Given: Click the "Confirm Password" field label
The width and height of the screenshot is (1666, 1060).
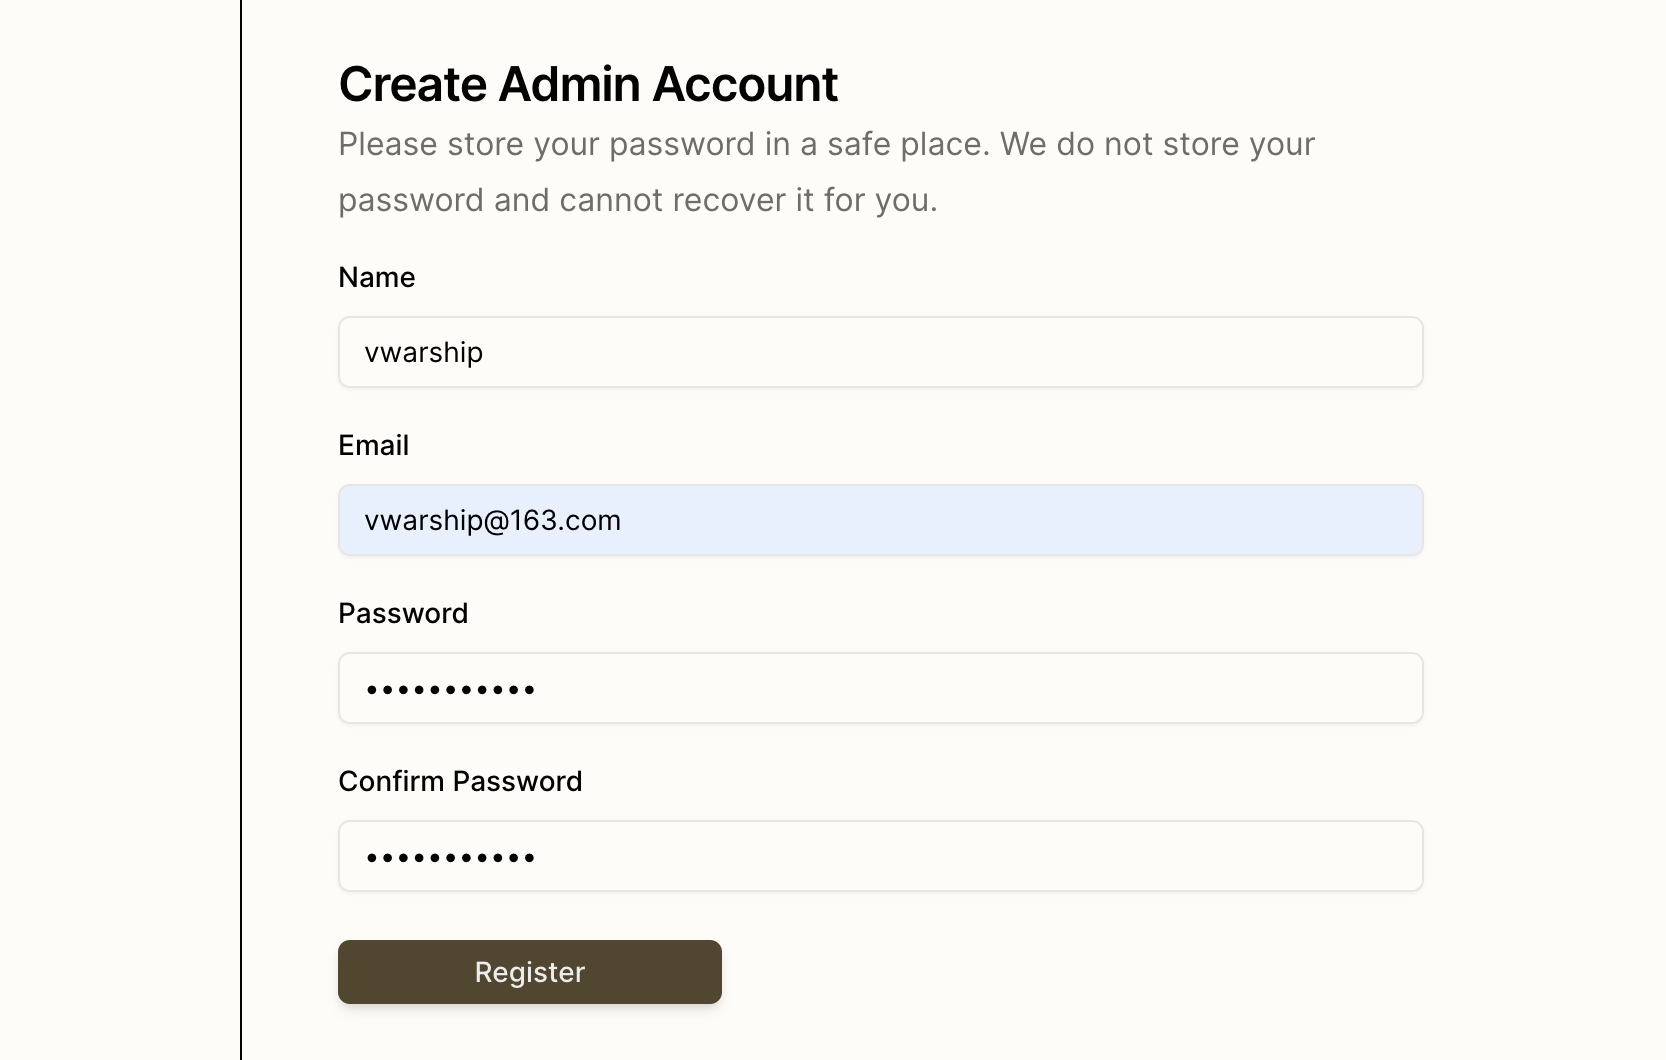Looking at the screenshot, I should coord(460,781).
